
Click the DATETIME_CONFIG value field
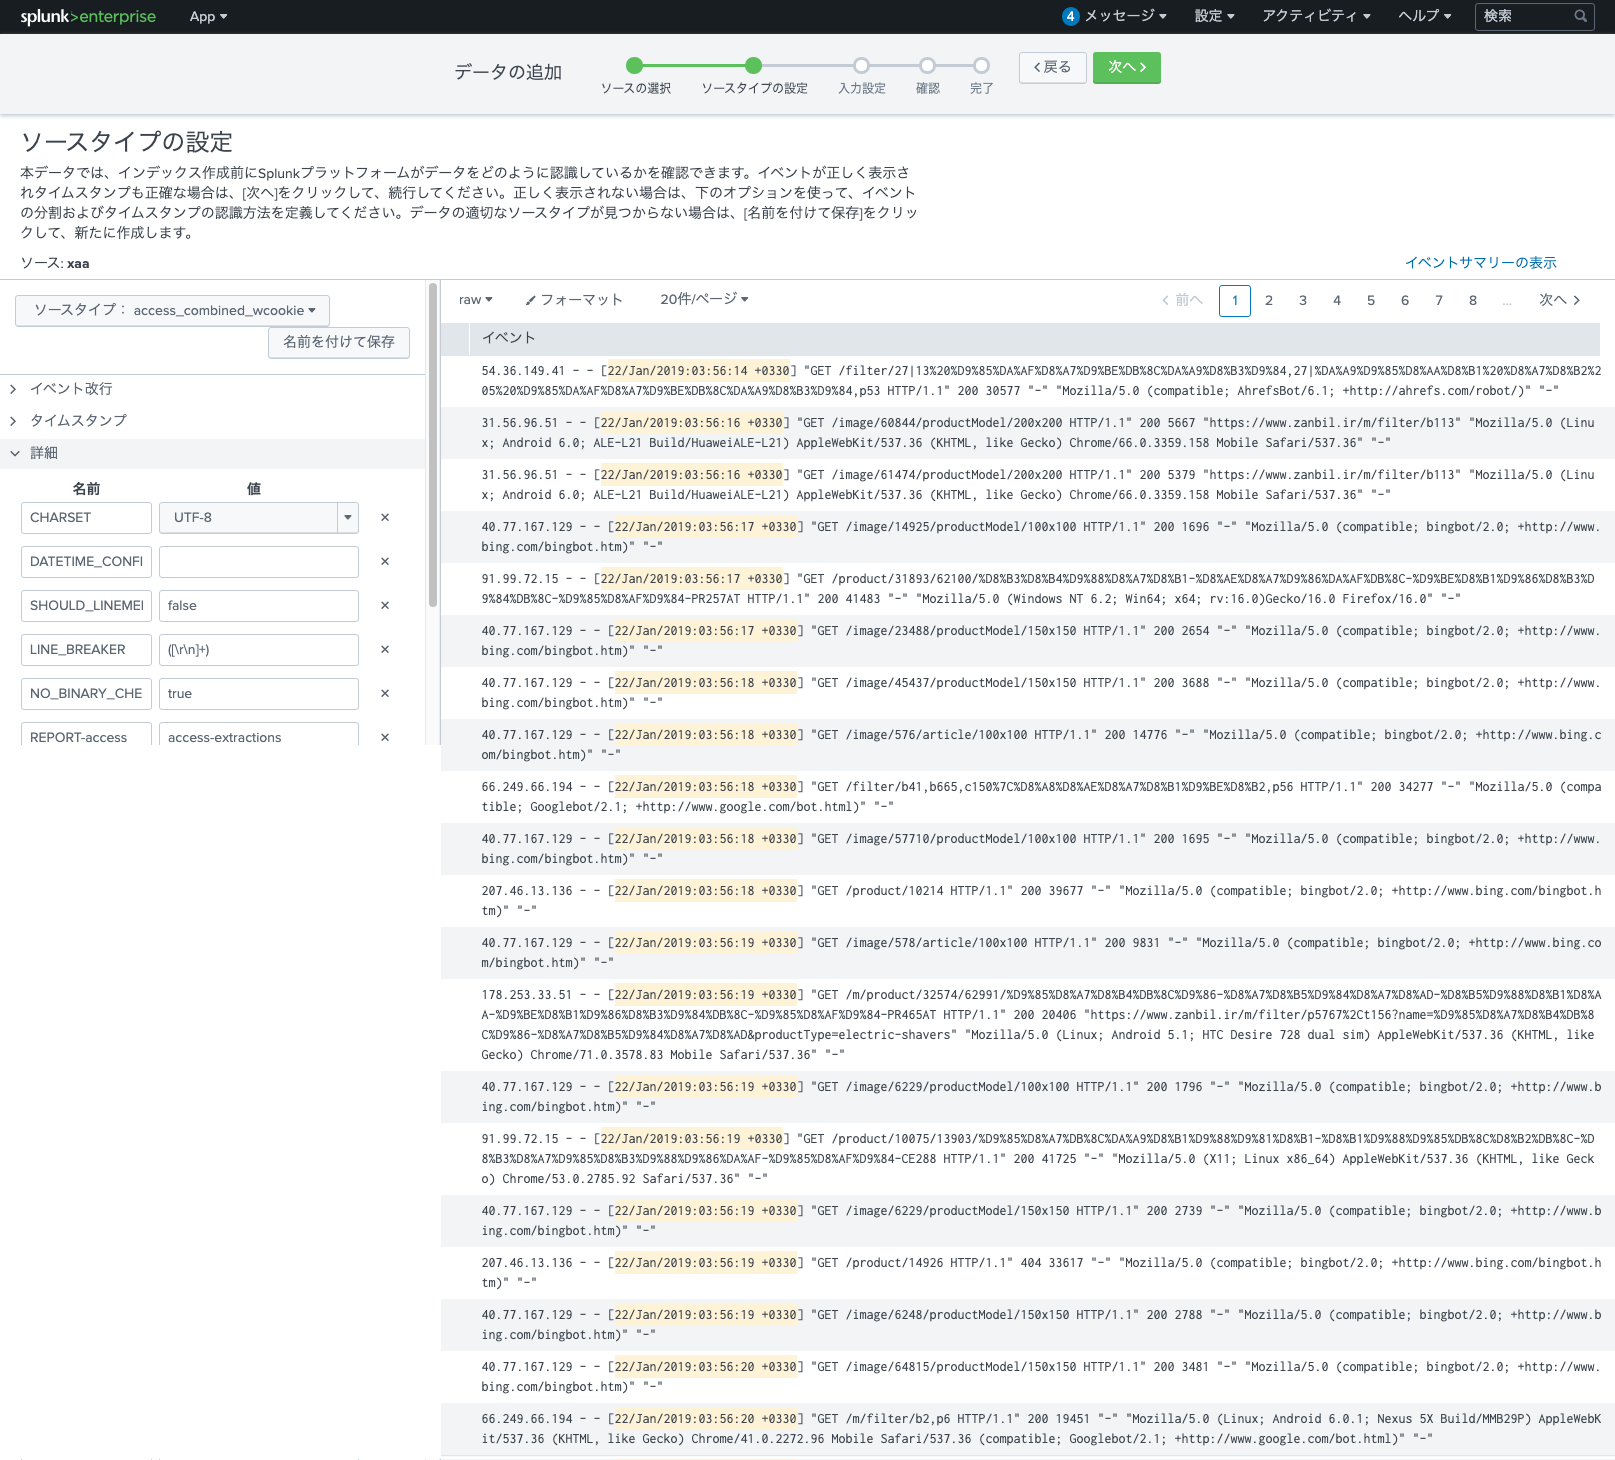[258, 562]
